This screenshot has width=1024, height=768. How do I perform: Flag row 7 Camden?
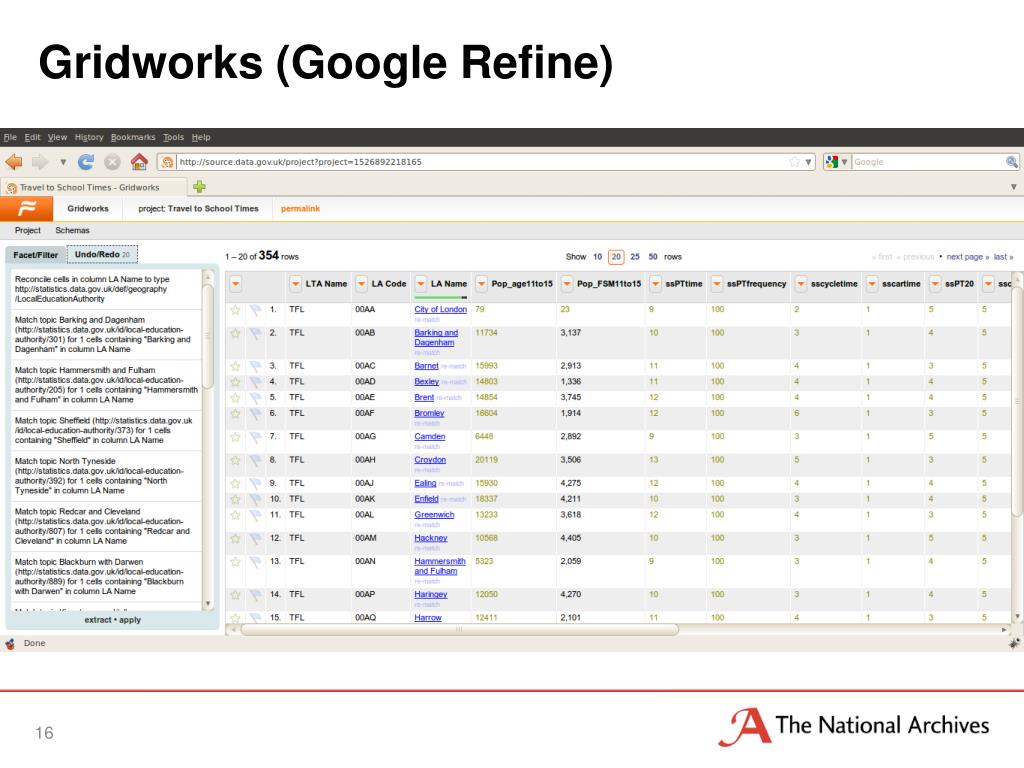pyautogui.click(x=255, y=437)
